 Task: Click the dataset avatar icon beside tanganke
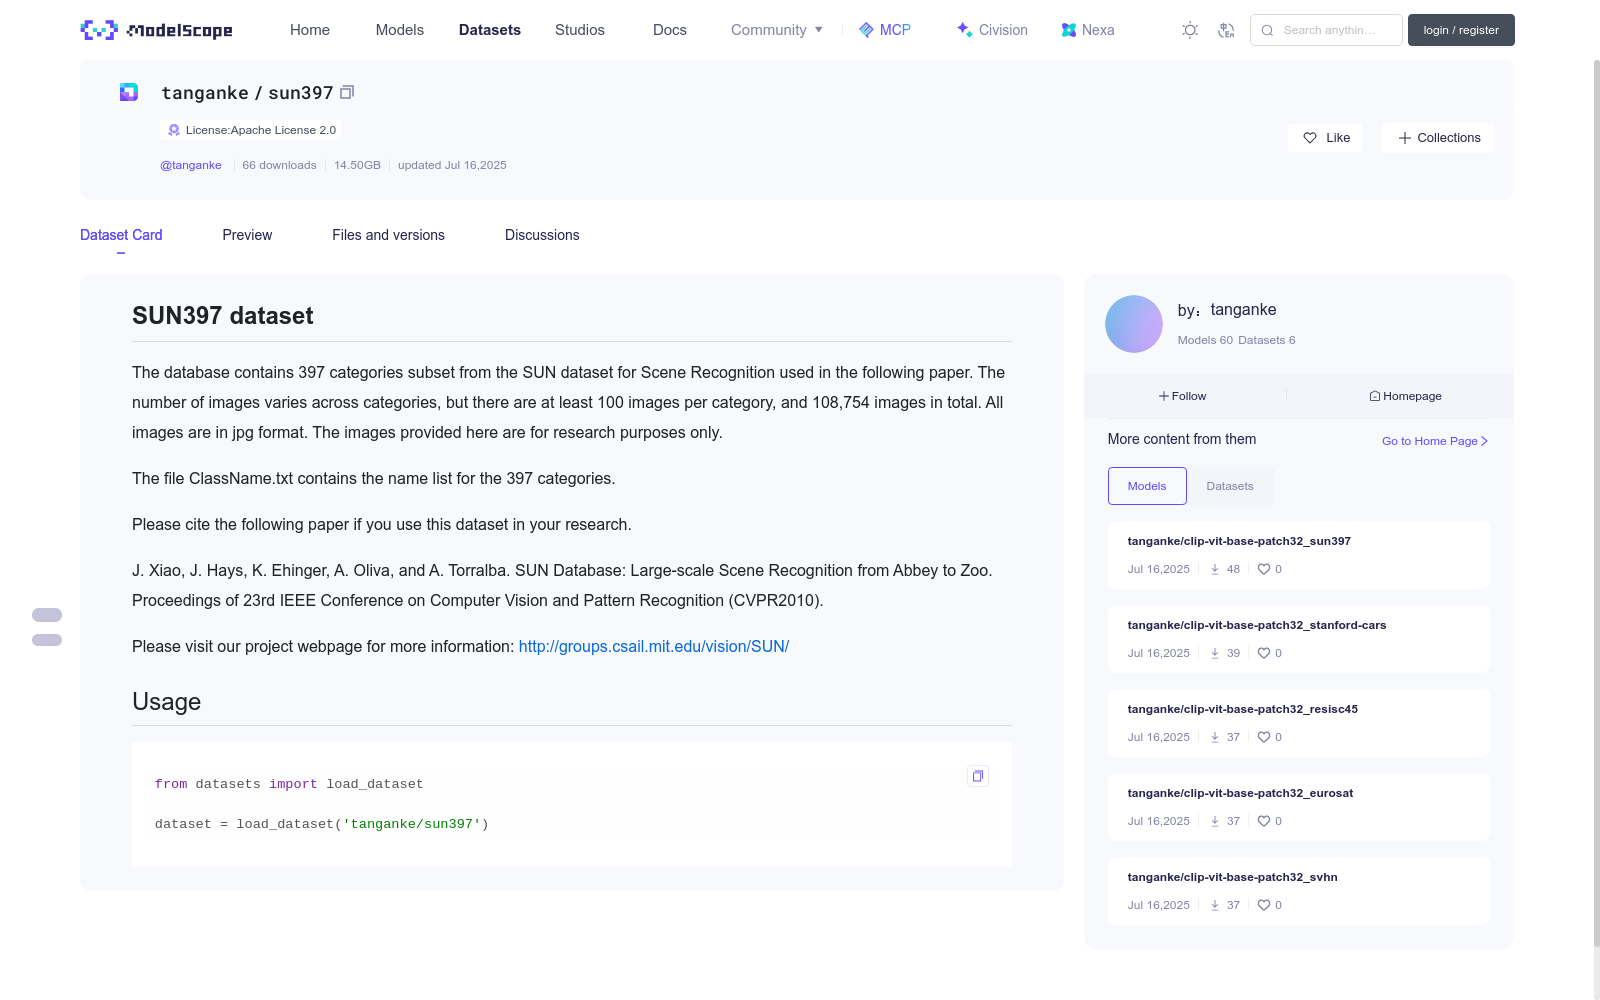pyautogui.click(x=129, y=92)
